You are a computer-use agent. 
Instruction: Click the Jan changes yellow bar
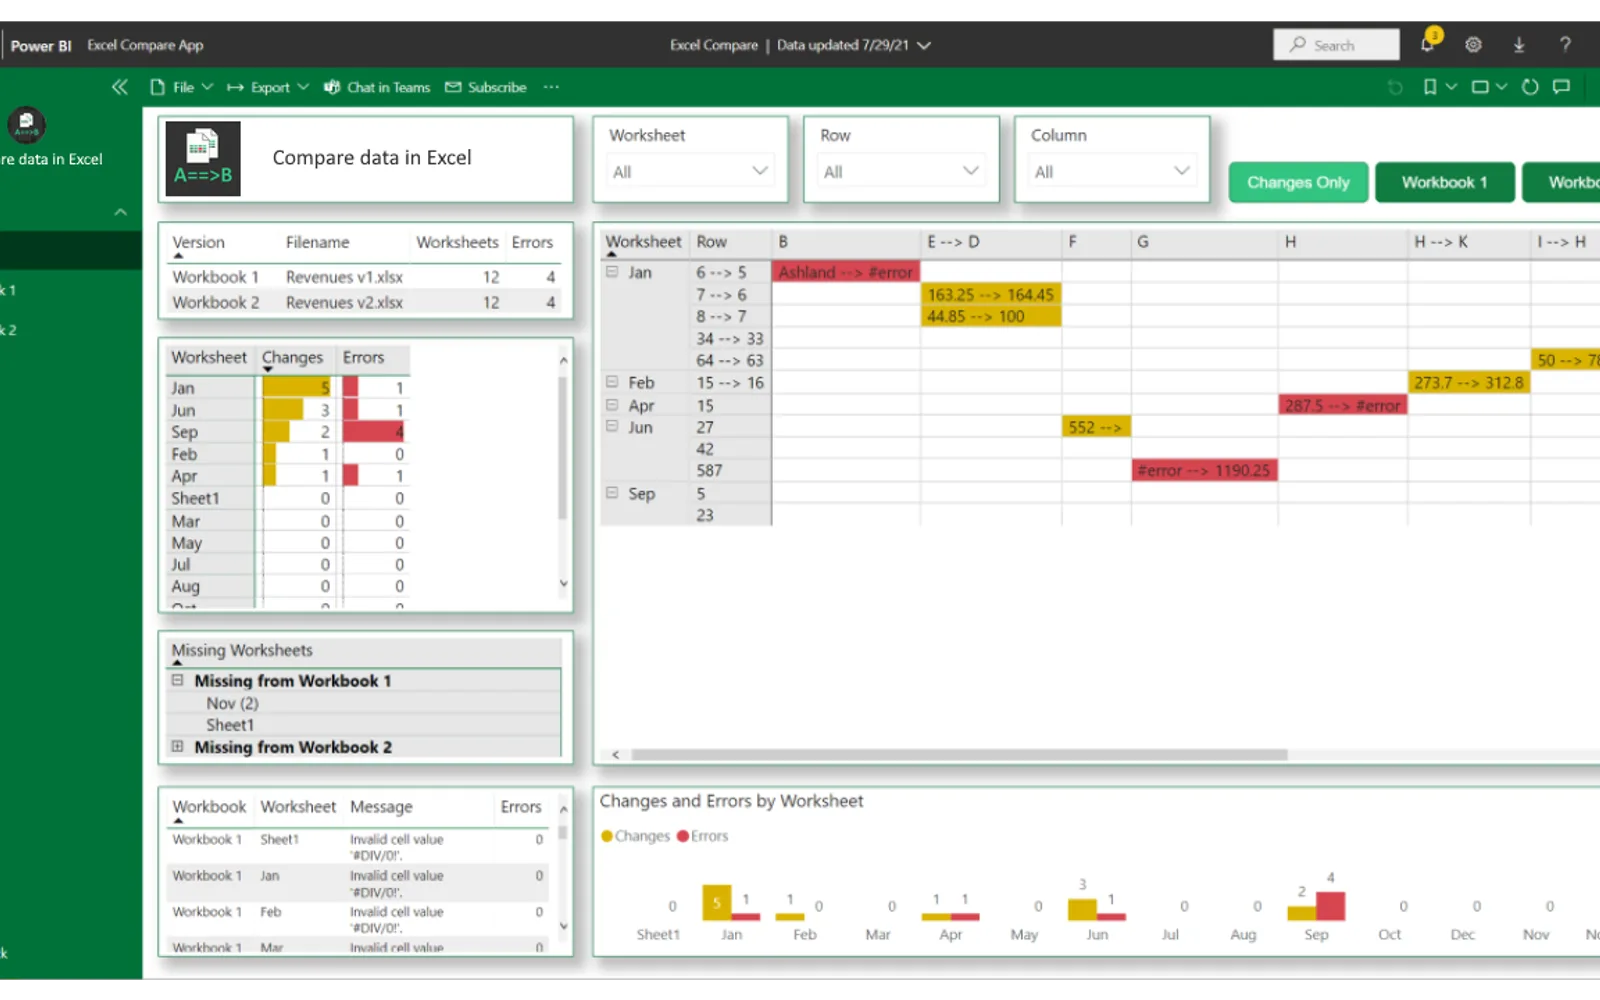[296, 388]
